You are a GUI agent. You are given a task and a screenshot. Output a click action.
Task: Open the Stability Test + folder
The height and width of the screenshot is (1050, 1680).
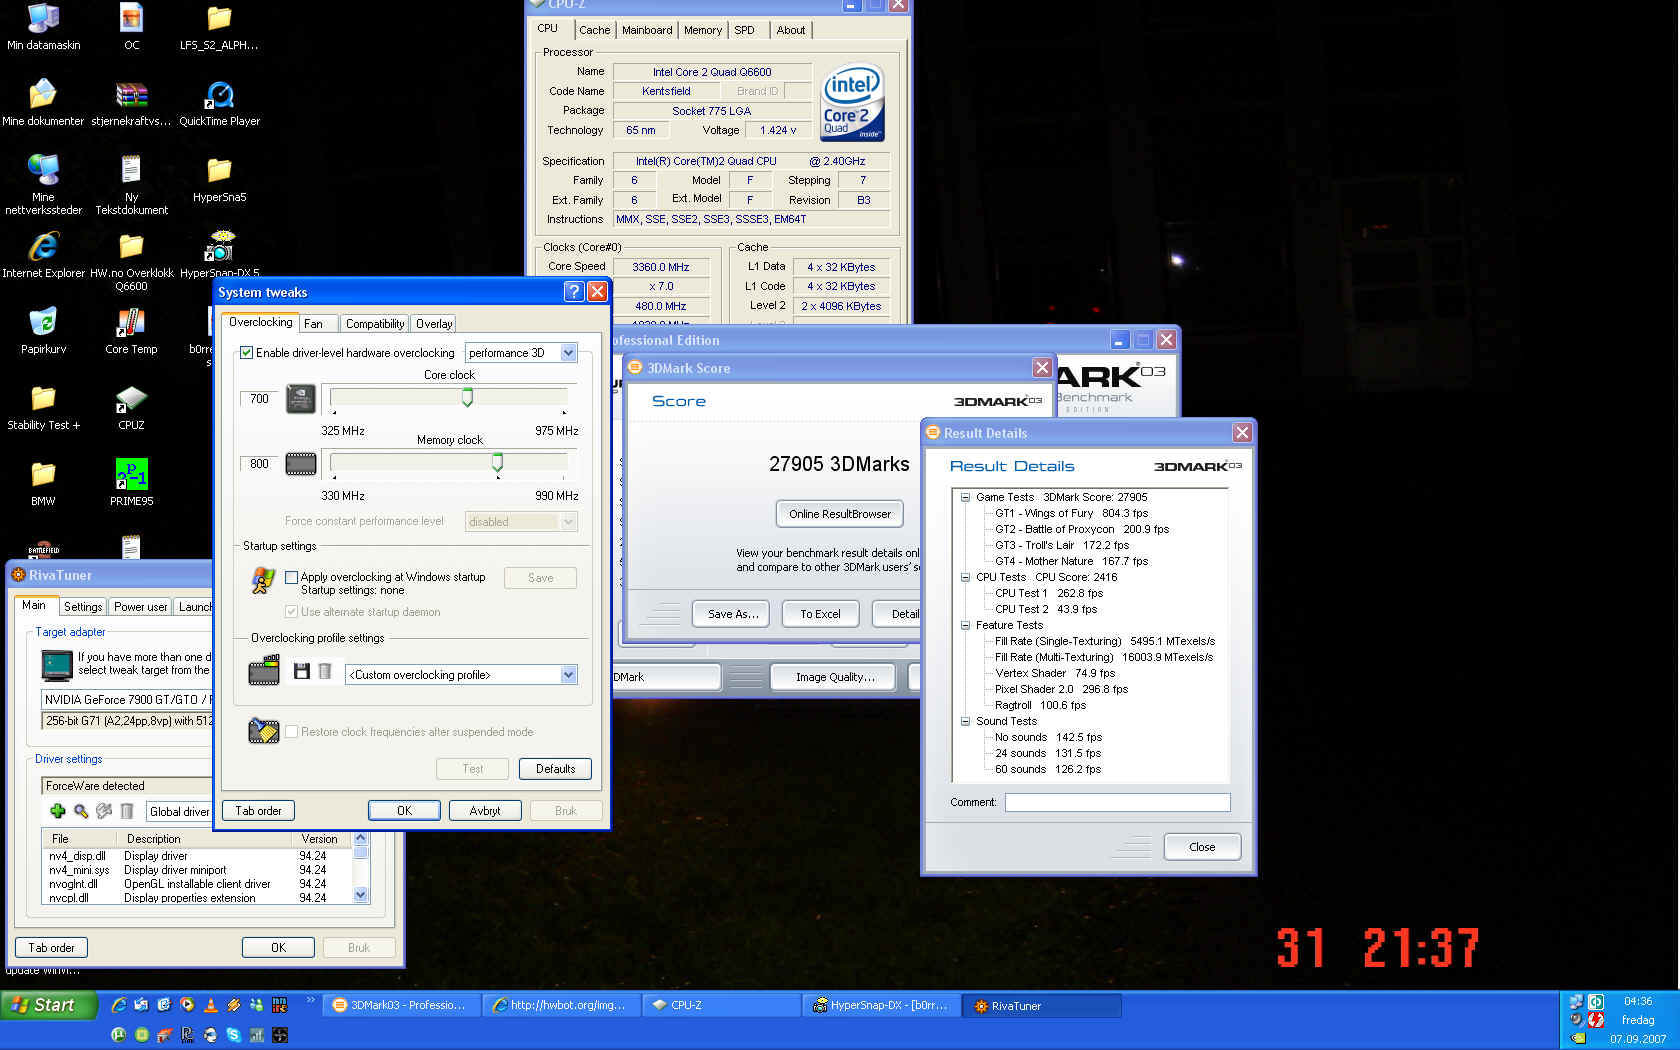[43, 407]
